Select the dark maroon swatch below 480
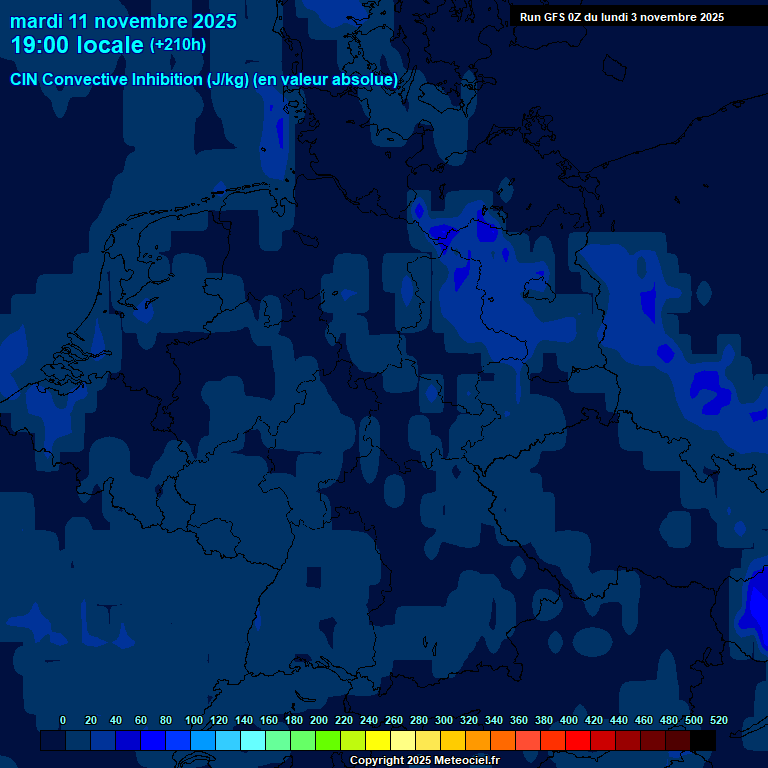This screenshot has width=768, height=768. pos(653,741)
